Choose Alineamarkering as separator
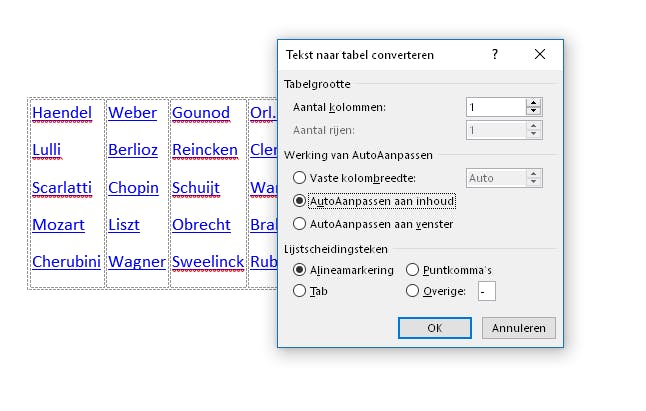 point(299,270)
